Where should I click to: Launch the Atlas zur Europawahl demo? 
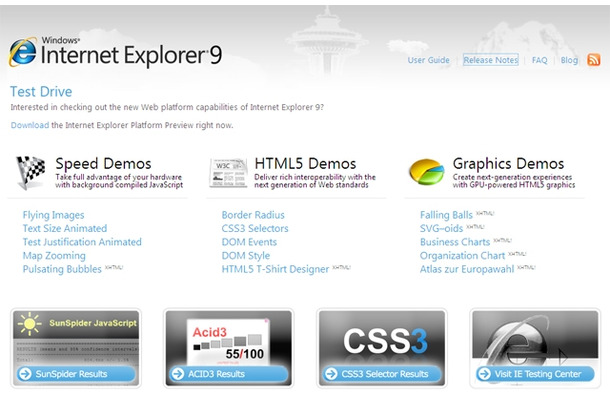tap(467, 269)
